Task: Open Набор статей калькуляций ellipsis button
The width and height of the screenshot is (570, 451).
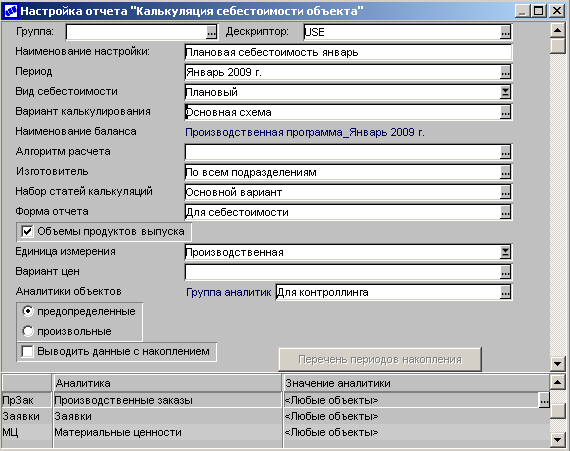Action: click(x=505, y=192)
